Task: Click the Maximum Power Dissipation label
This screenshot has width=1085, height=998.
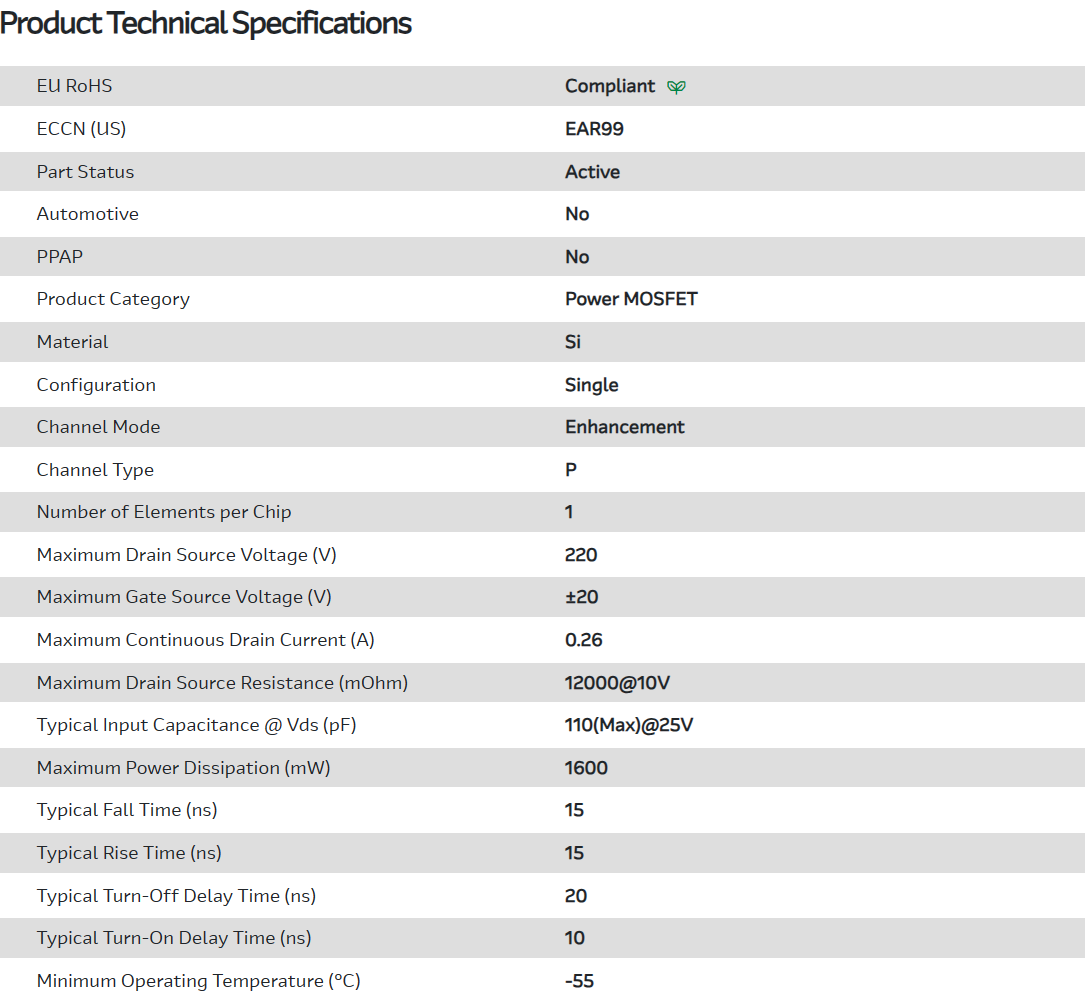Action: pyautogui.click(x=183, y=768)
